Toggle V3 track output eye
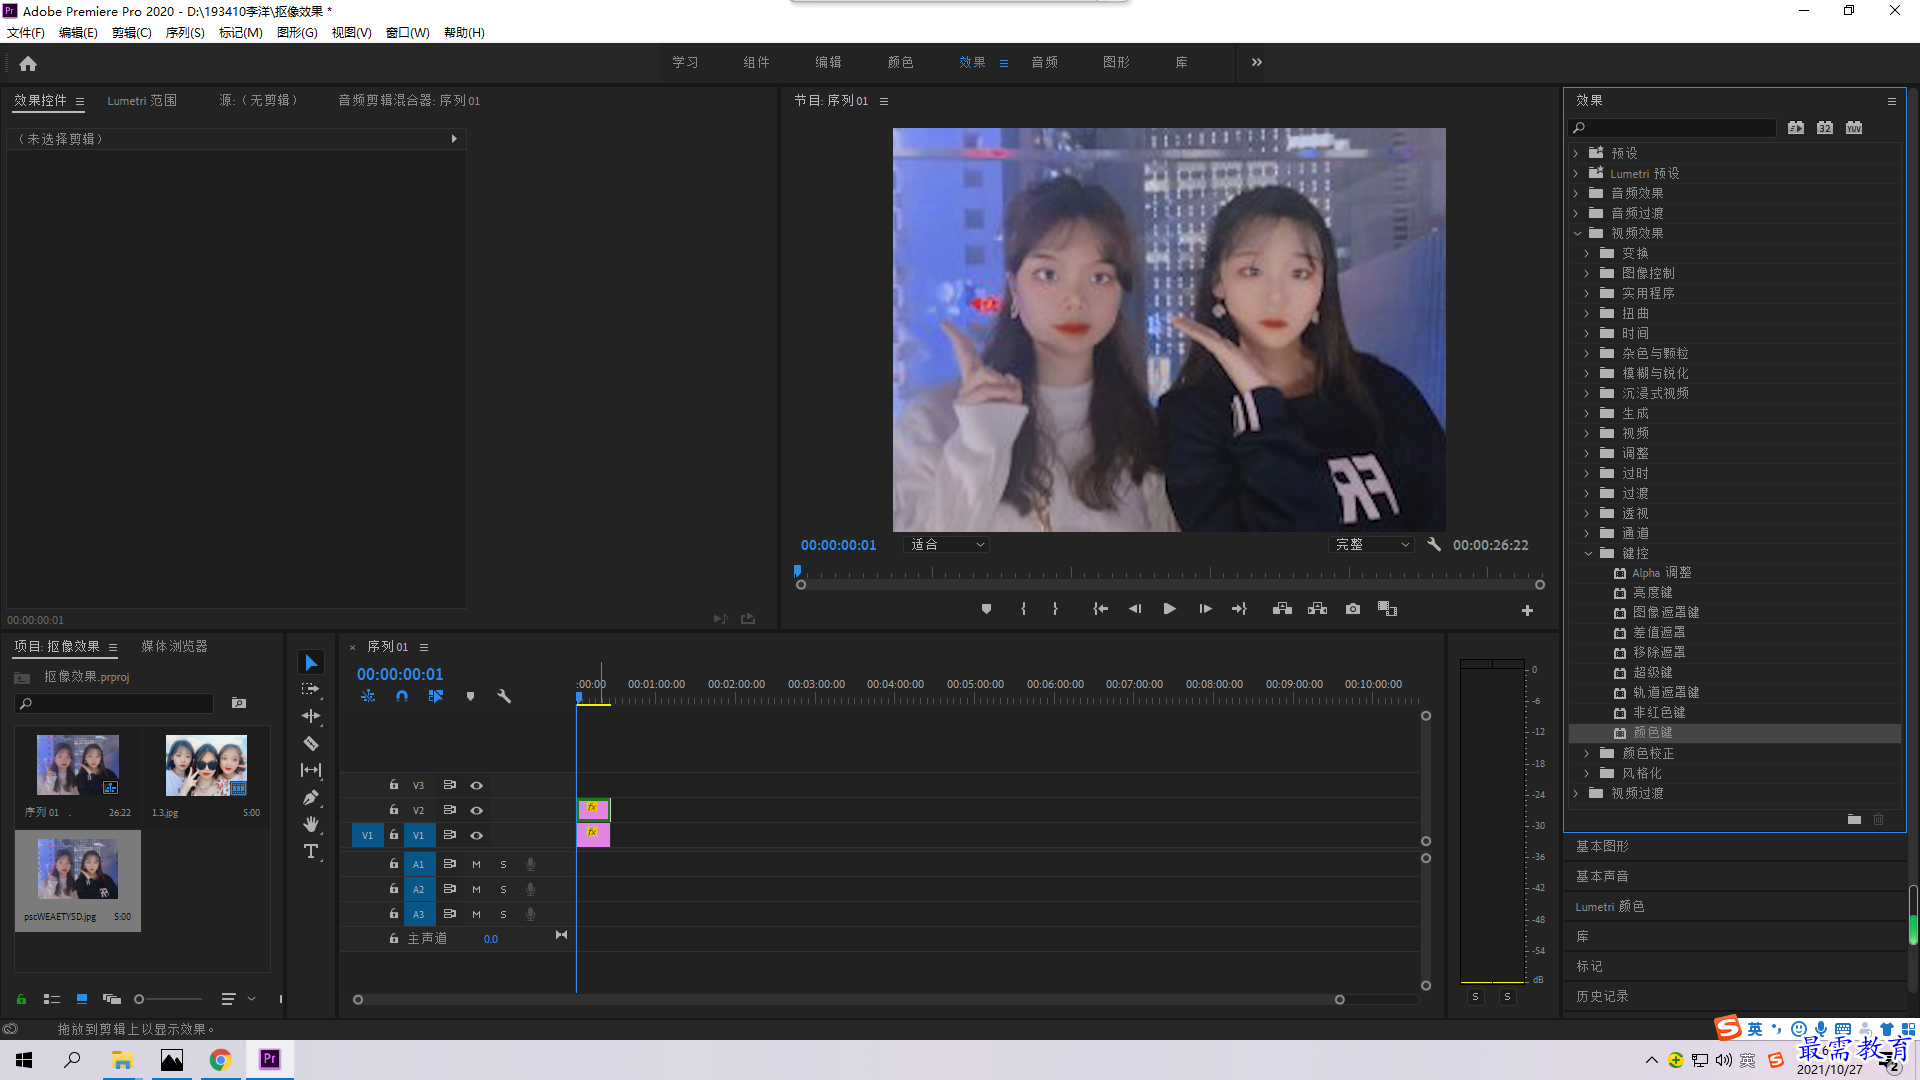Image resolution: width=1920 pixels, height=1080 pixels. [x=477, y=785]
